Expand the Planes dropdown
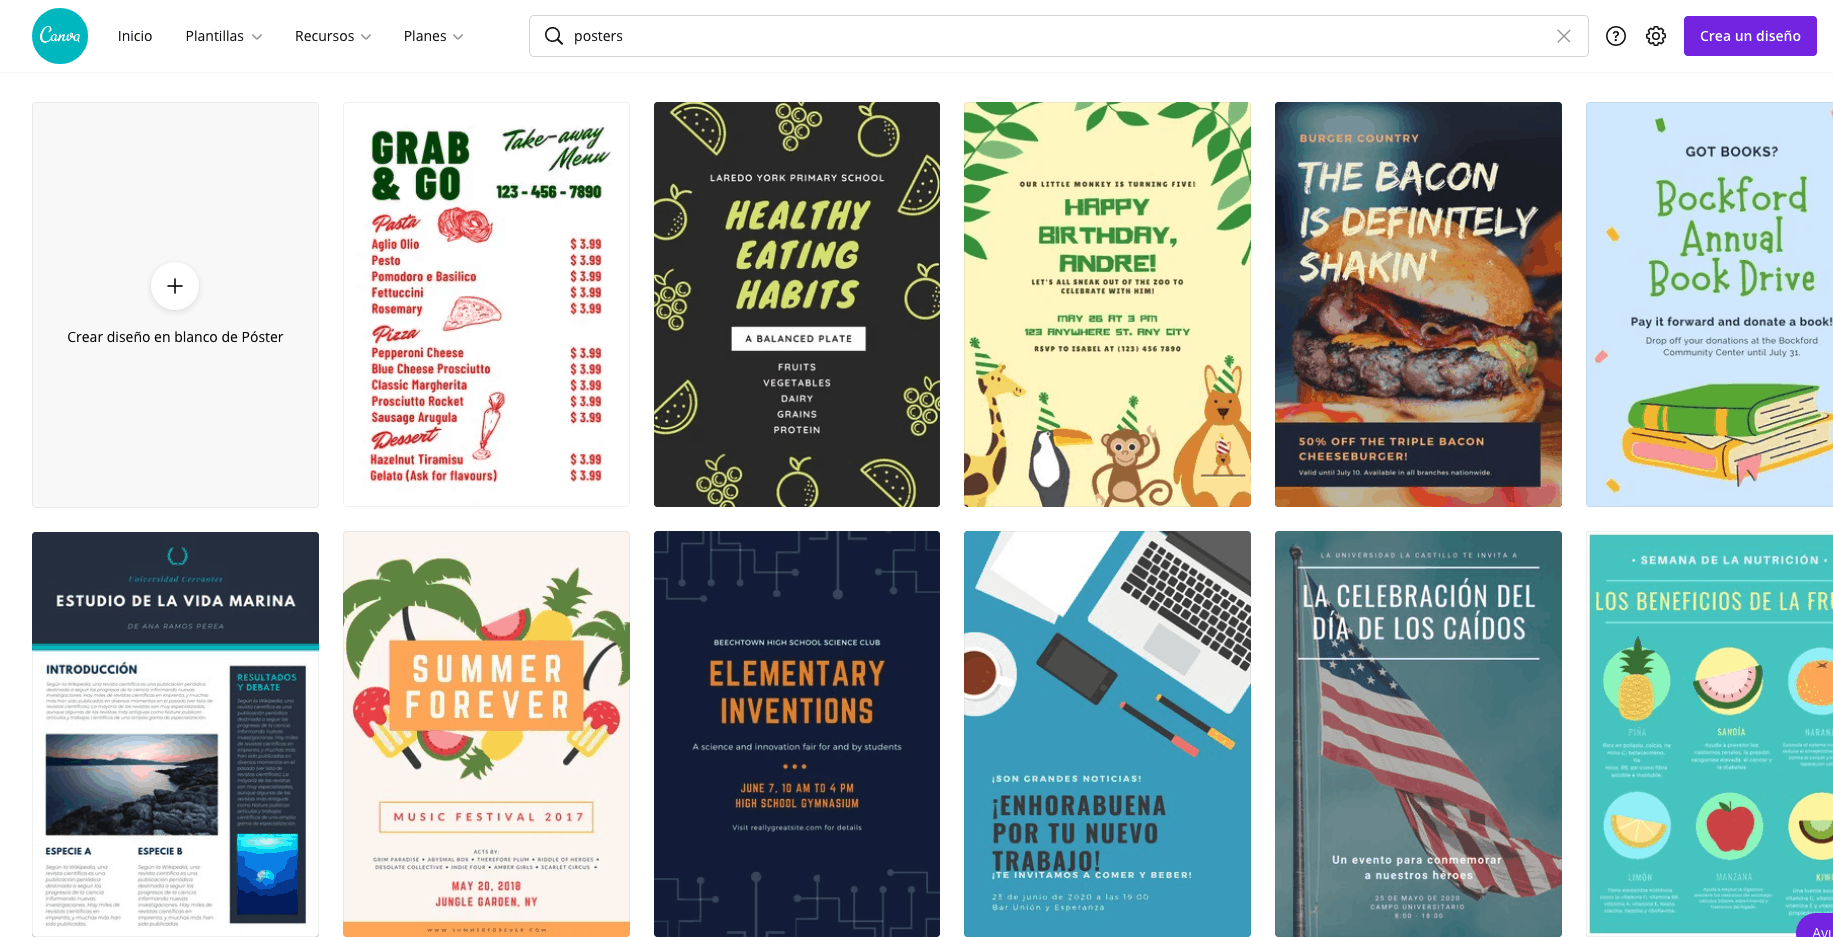Screen dimensions: 1833x937 (x=433, y=36)
